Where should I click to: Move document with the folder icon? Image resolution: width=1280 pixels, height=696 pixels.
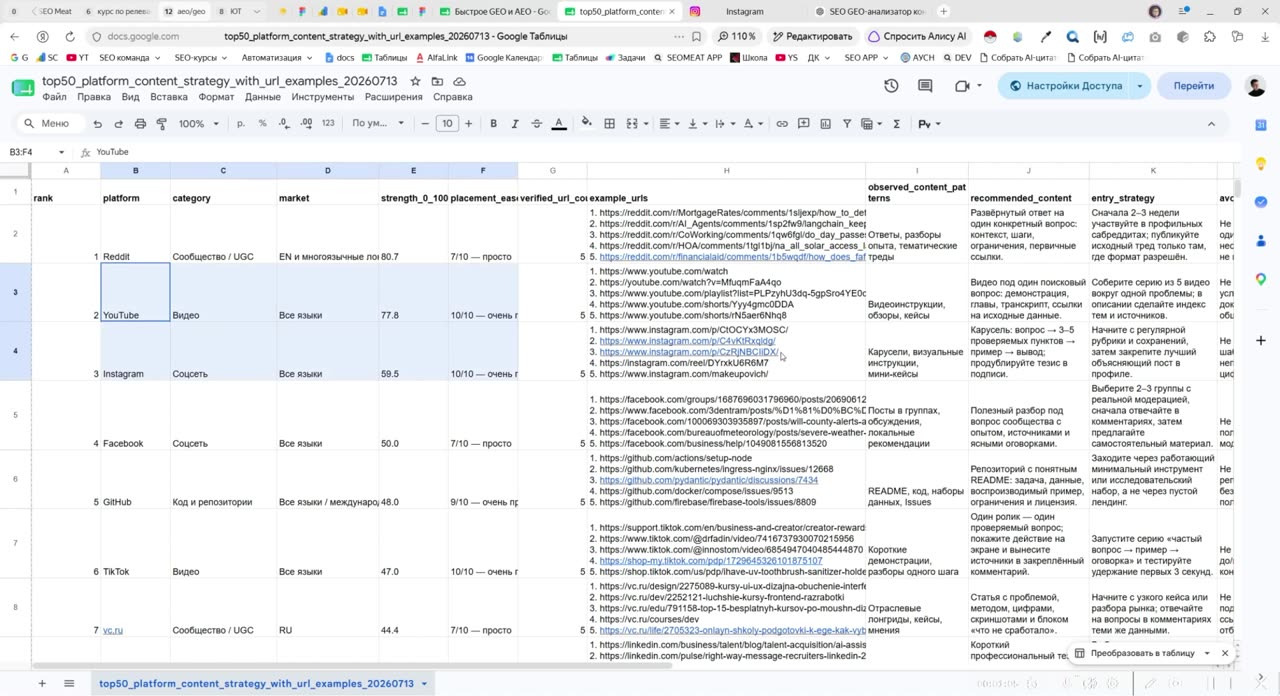tap(437, 81)
